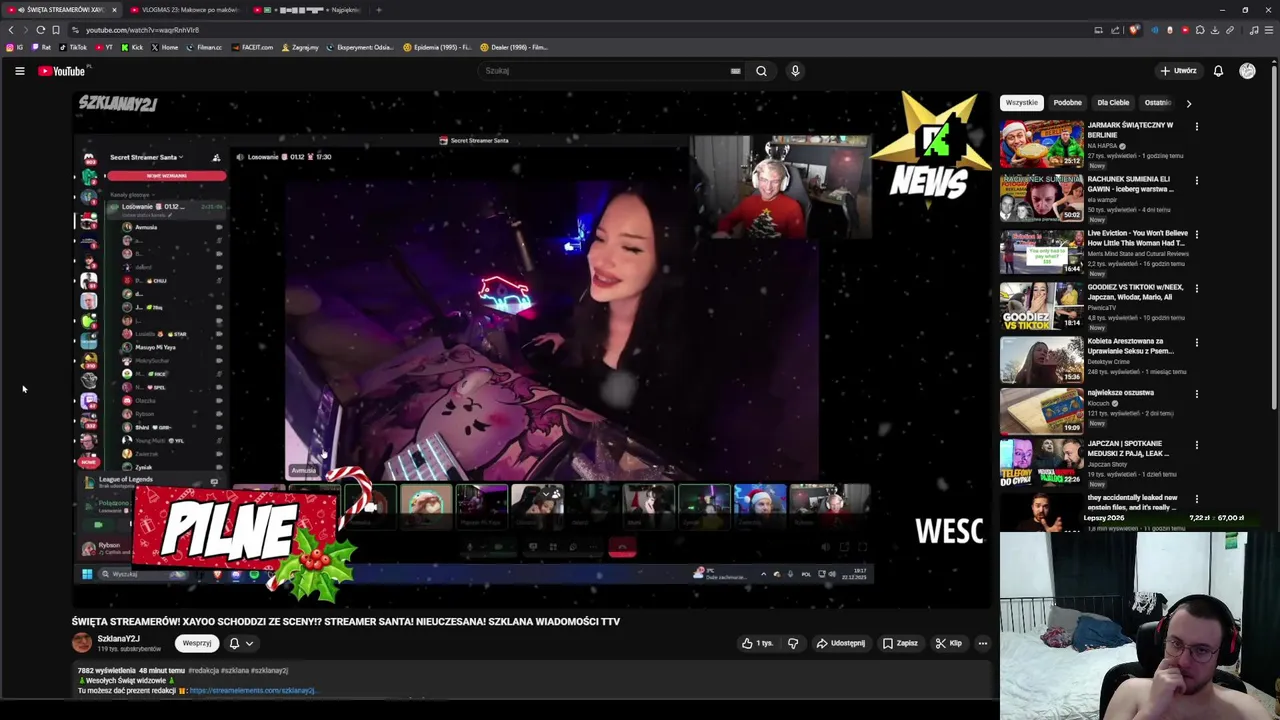The height and width of the screenshot is (720, 1280).
Task: Open a new browser tab
Action: point(378,10)
